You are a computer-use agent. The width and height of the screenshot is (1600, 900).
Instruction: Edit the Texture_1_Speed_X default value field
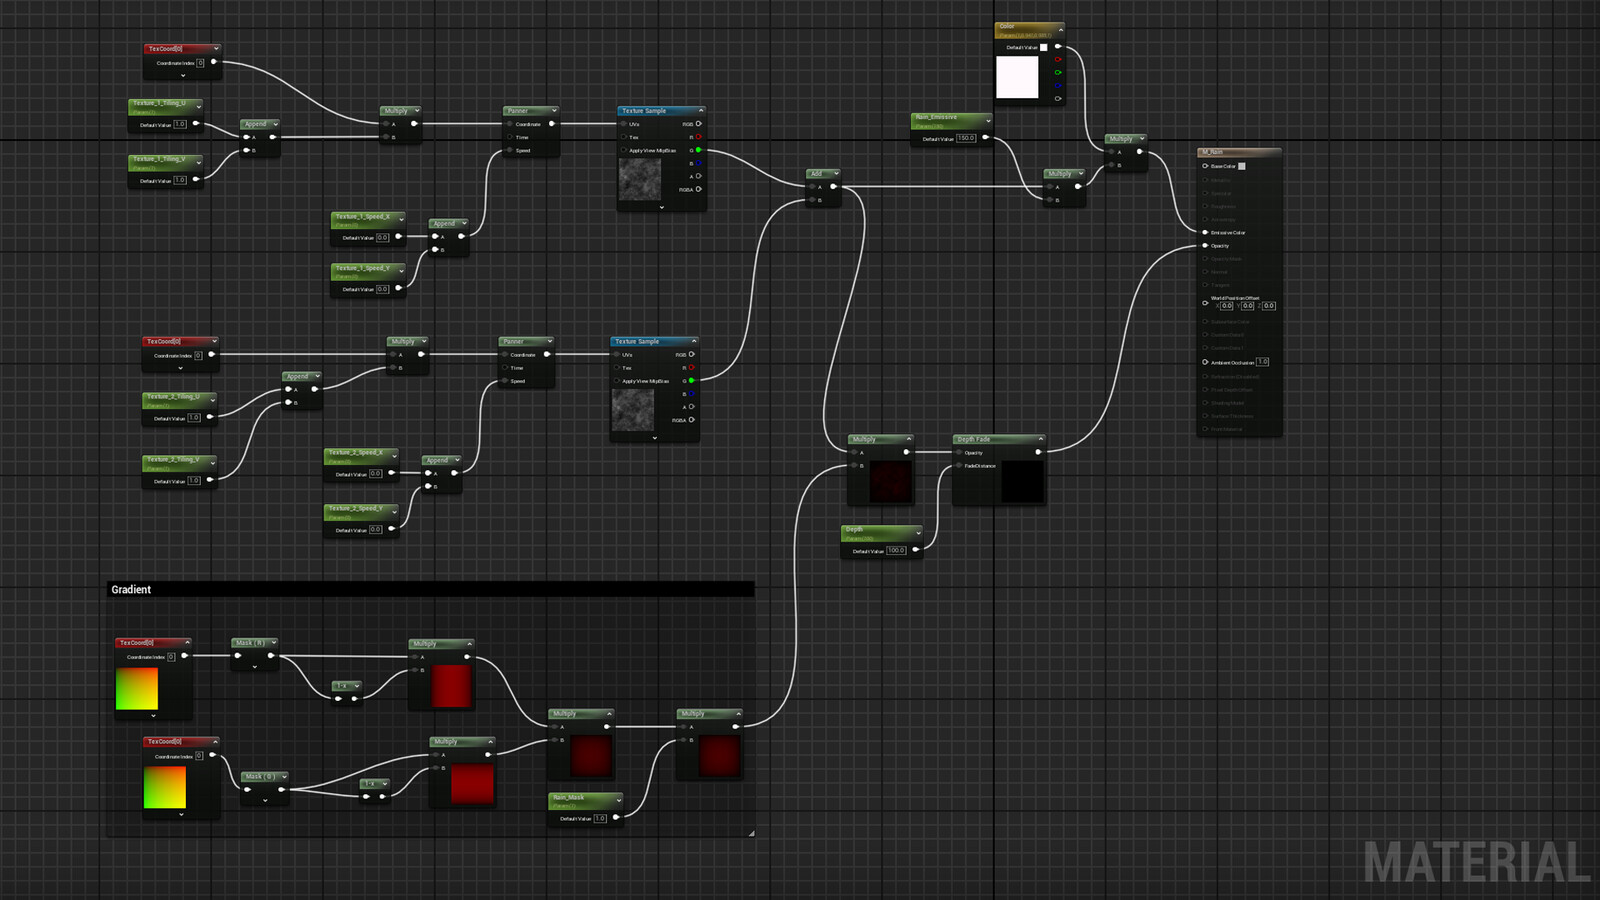click(382, 237)
